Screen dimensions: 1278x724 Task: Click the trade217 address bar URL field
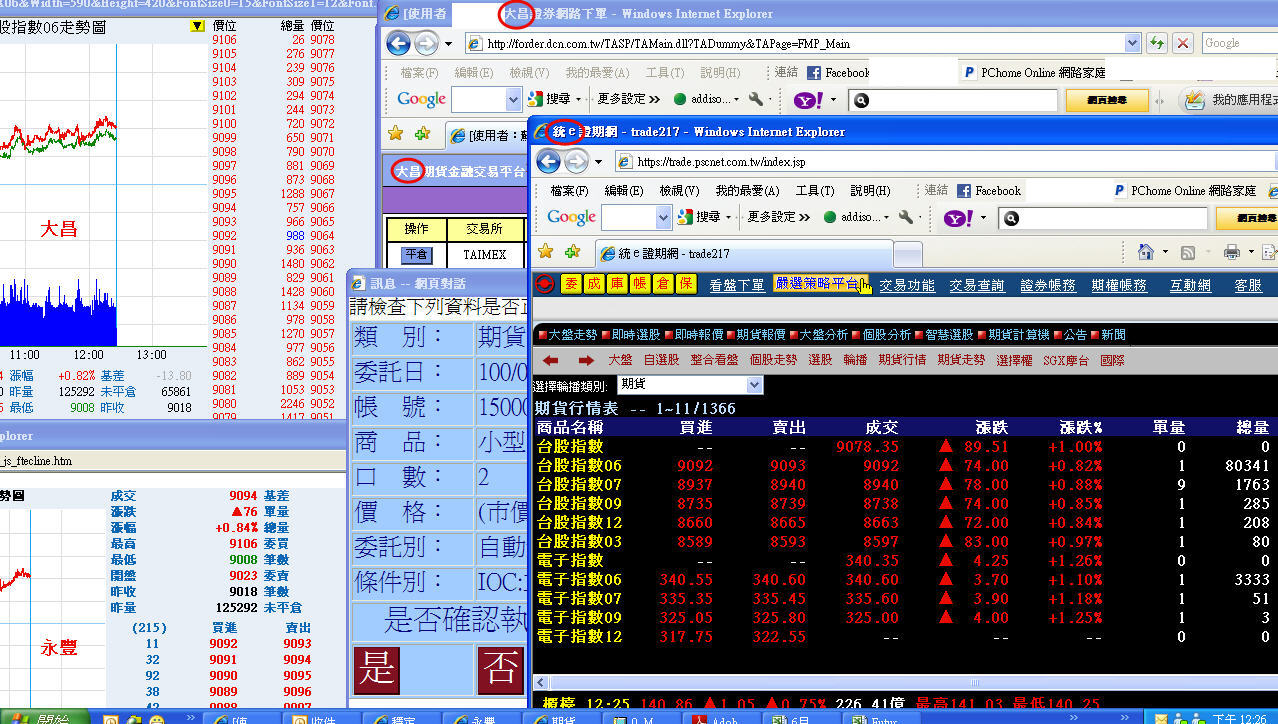[x=945, y=161]
